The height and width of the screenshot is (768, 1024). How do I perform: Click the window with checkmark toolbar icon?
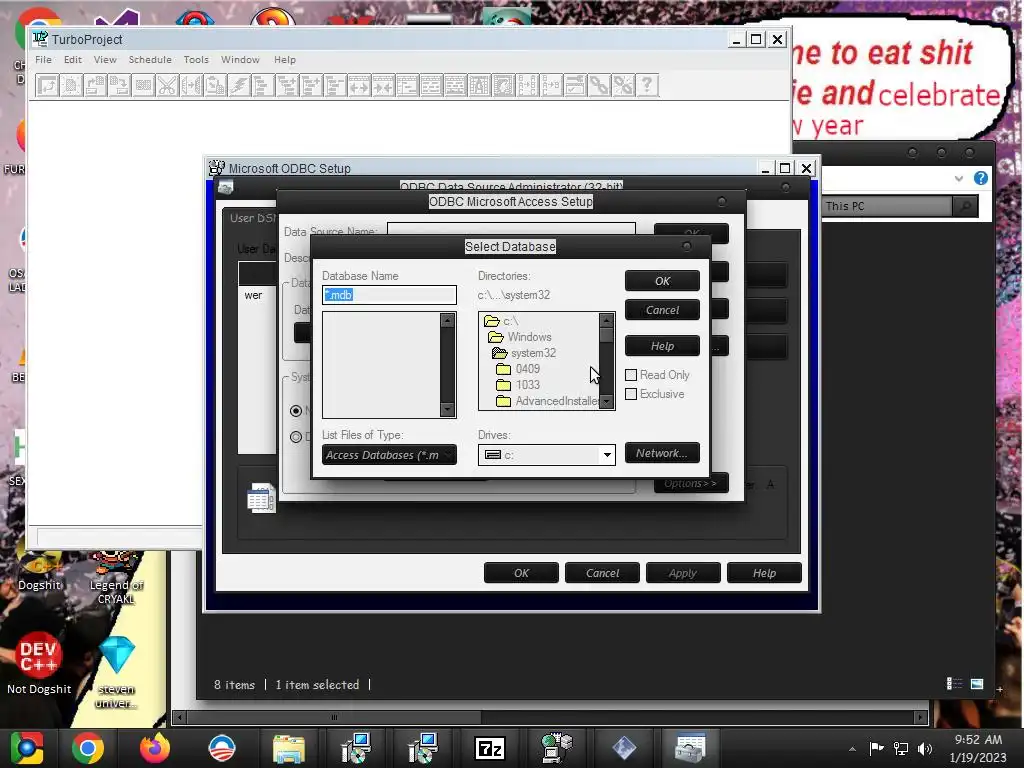click(x=575, y=86)
